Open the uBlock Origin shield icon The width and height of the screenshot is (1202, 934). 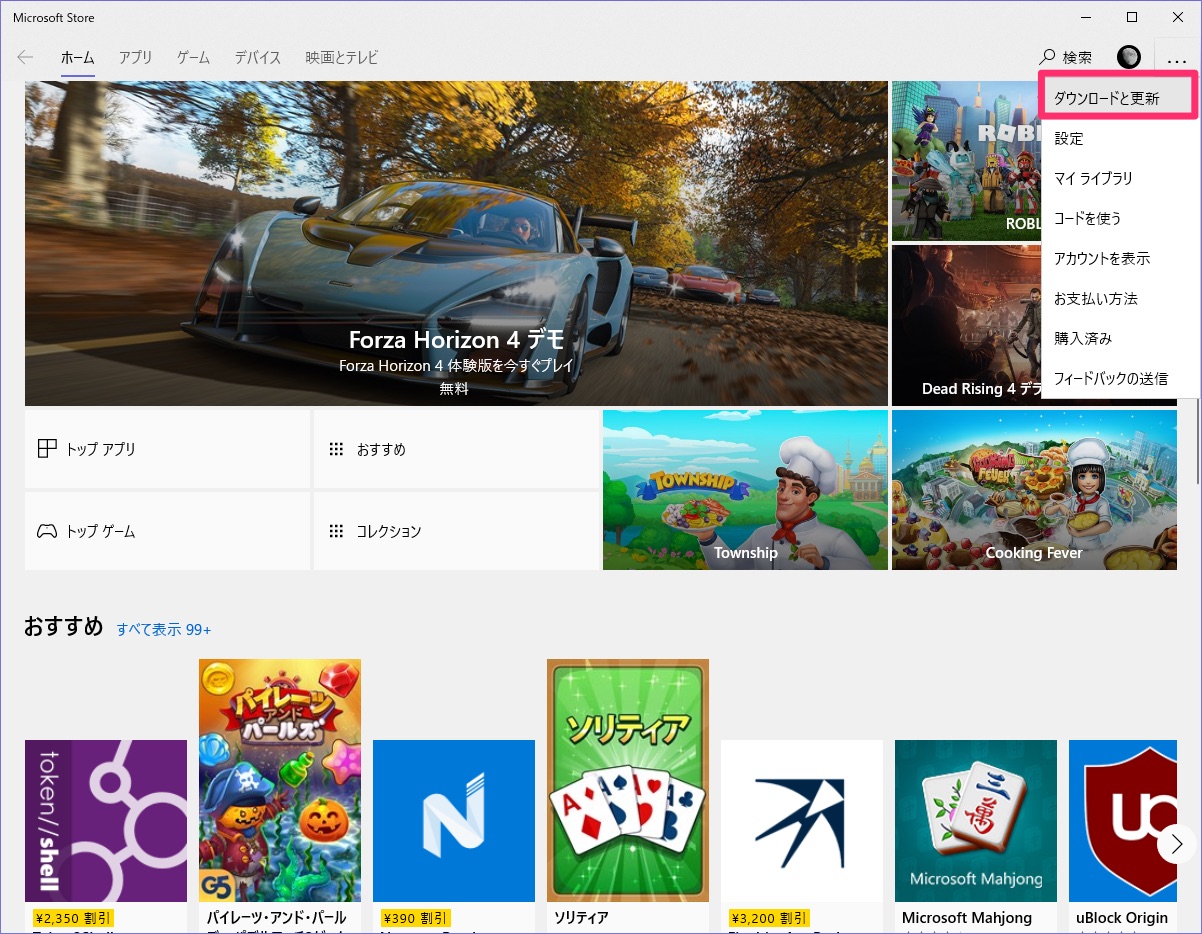coord(1123,821)
